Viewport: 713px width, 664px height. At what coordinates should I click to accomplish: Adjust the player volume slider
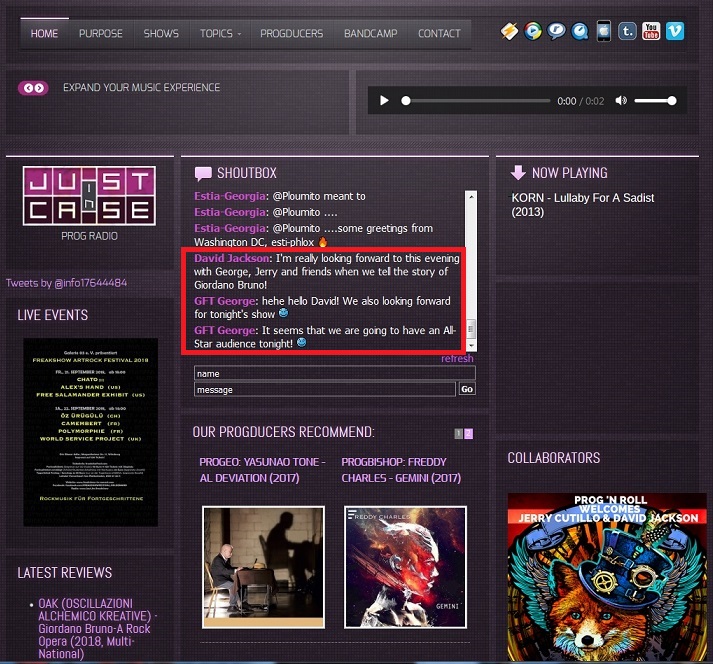pyautogui.click(x=655, y=101)
